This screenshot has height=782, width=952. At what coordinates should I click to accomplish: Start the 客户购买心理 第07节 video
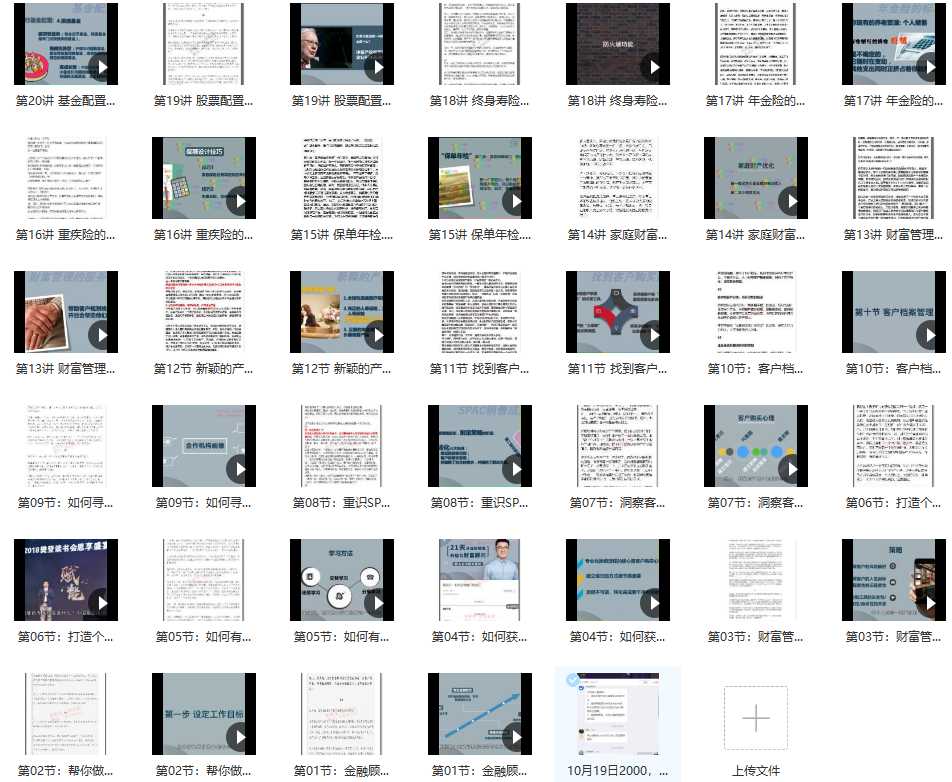791,470
